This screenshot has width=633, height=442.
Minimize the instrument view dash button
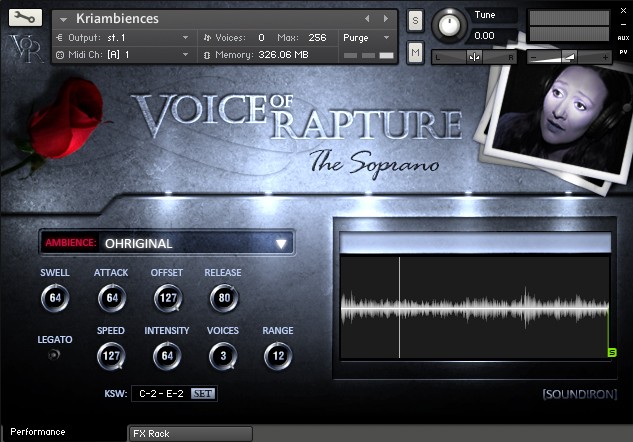623,25
